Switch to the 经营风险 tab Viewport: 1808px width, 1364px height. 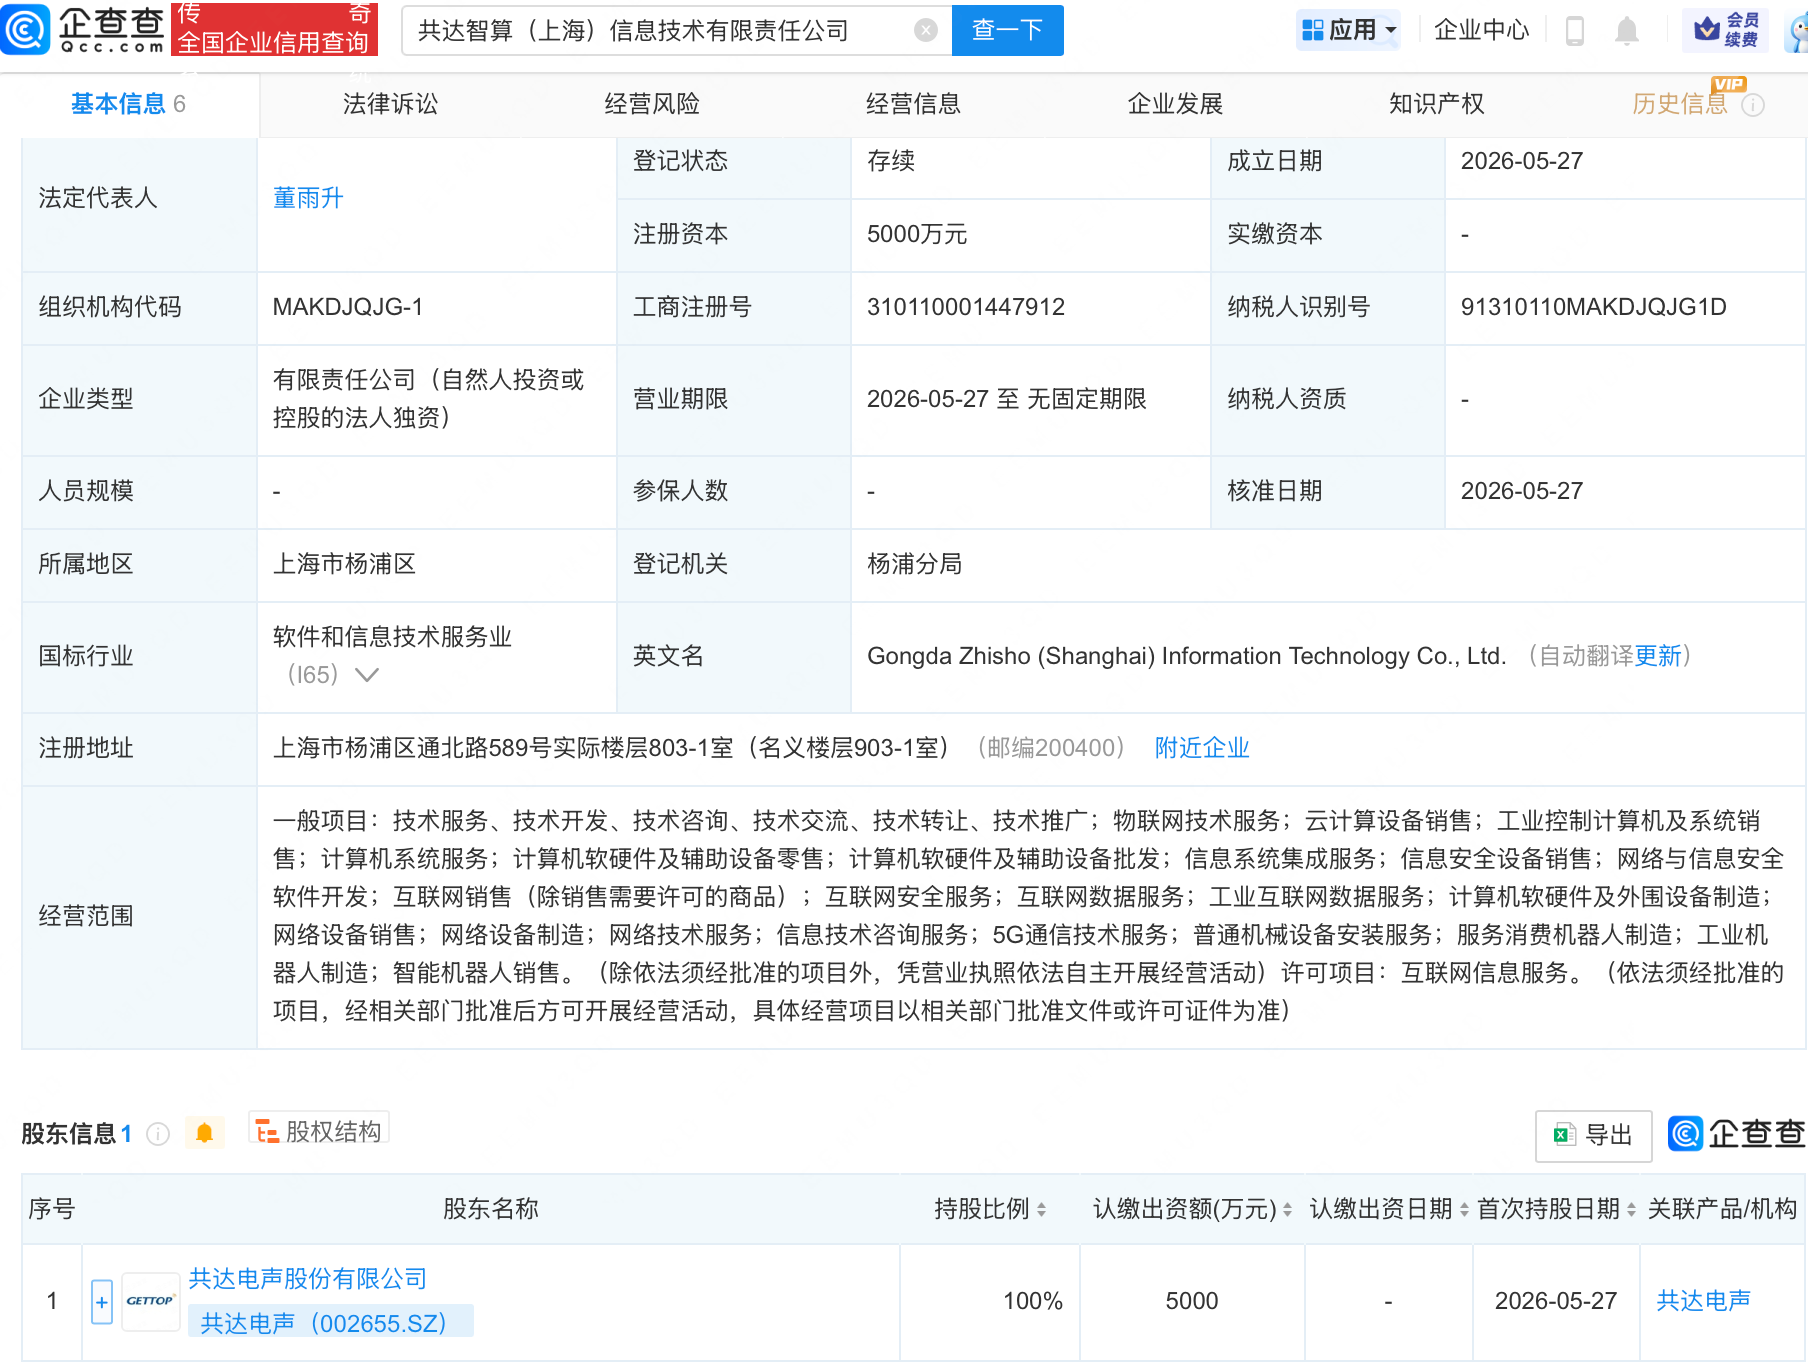click(x=652, y=104)
